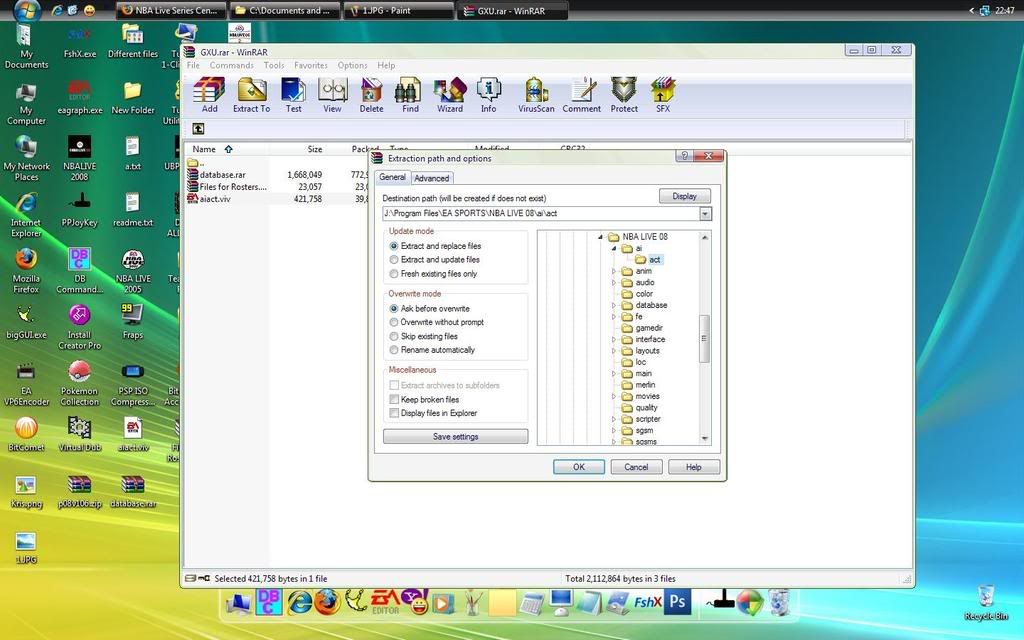This screenshot has width=1024, height=640.
Task: Click the VirusScan toolbar icon
Action: coord(536,95)
